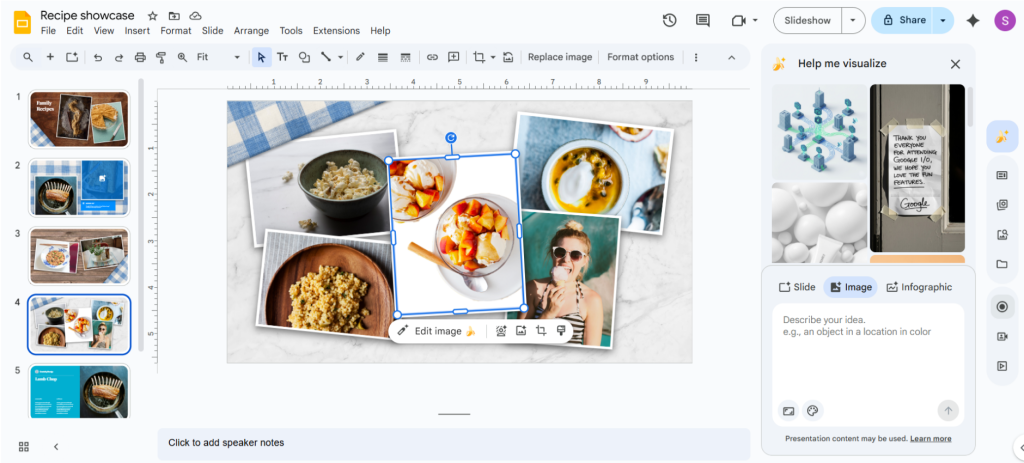
Task: Click the reset image icon
Action: click(508, 57)
